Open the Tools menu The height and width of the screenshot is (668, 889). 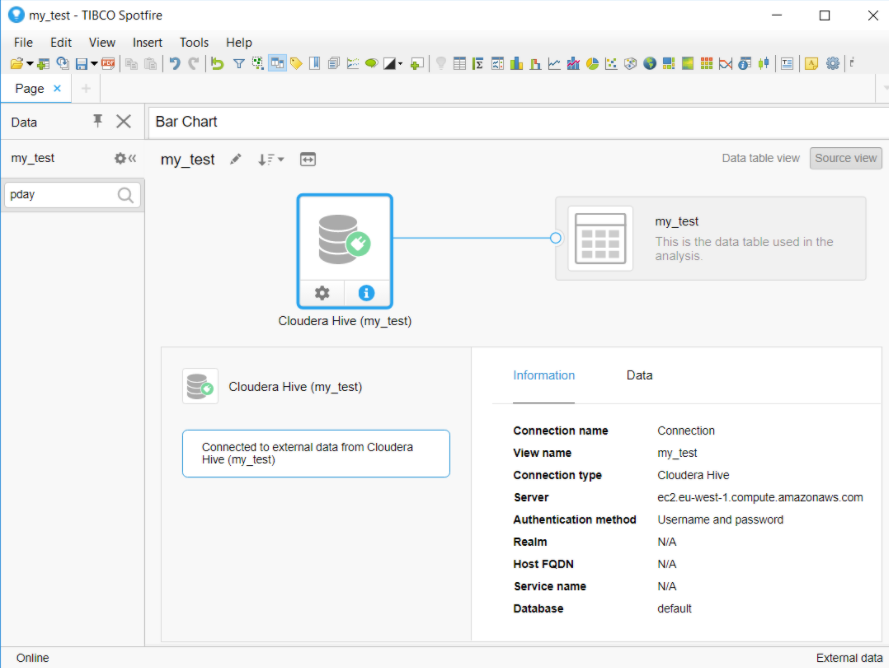click(x=194, y=43)
